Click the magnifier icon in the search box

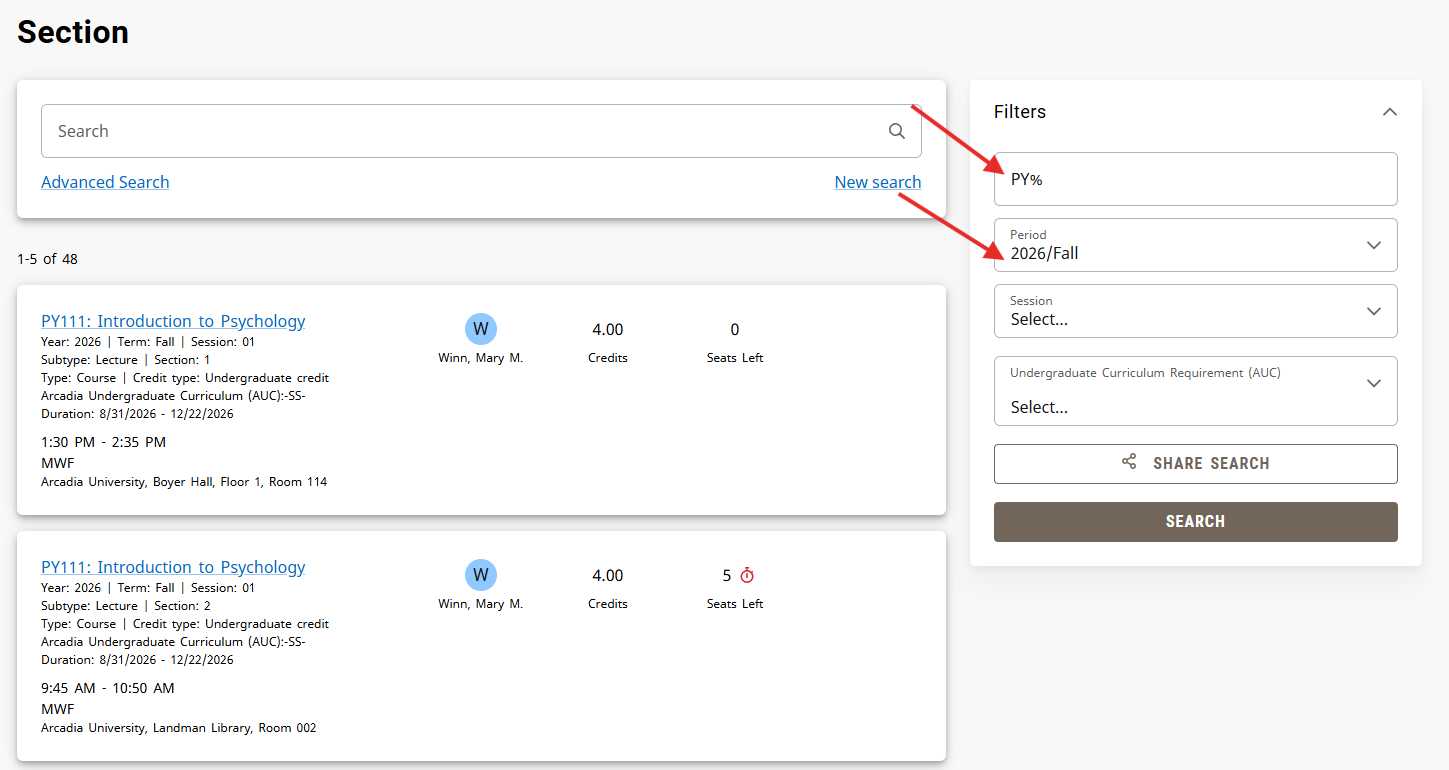[897, 131]
